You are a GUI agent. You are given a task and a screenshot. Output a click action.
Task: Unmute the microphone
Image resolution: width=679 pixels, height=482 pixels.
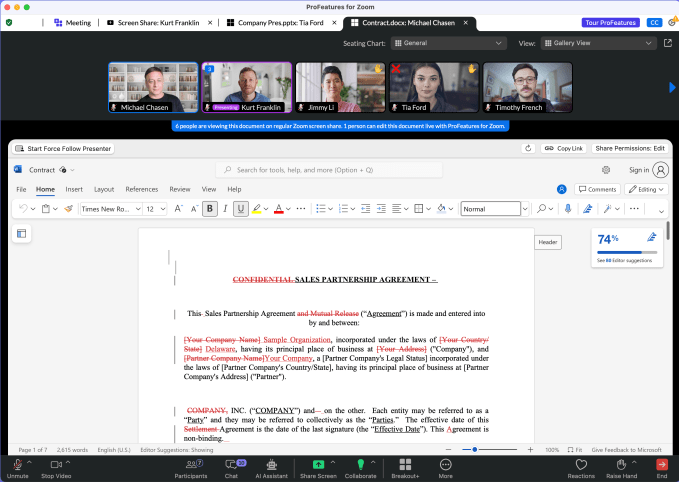pyautogui.click(x=17, y=464)
